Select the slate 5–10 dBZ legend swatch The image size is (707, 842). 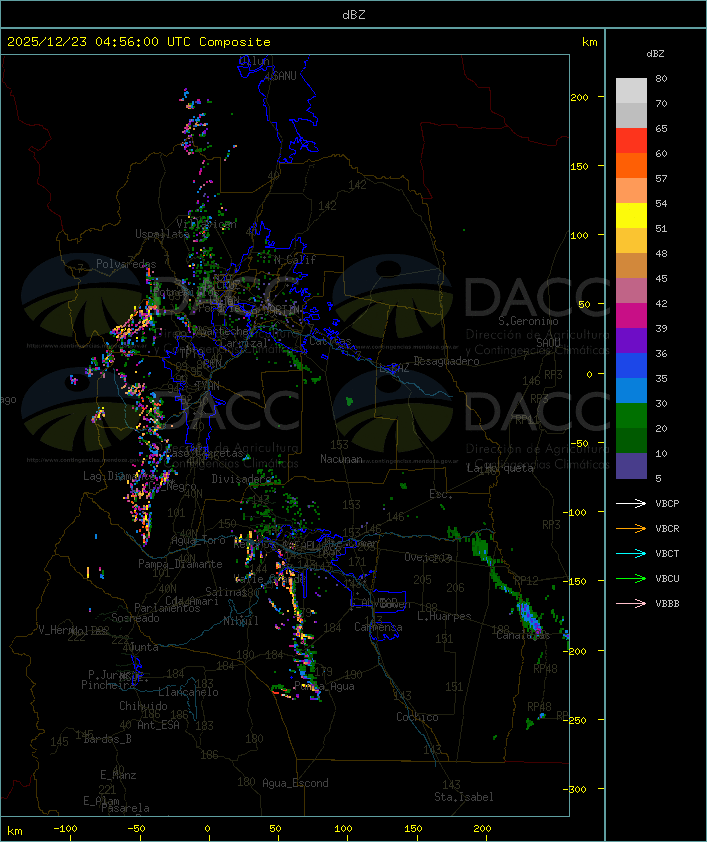(x=631, y=465)
